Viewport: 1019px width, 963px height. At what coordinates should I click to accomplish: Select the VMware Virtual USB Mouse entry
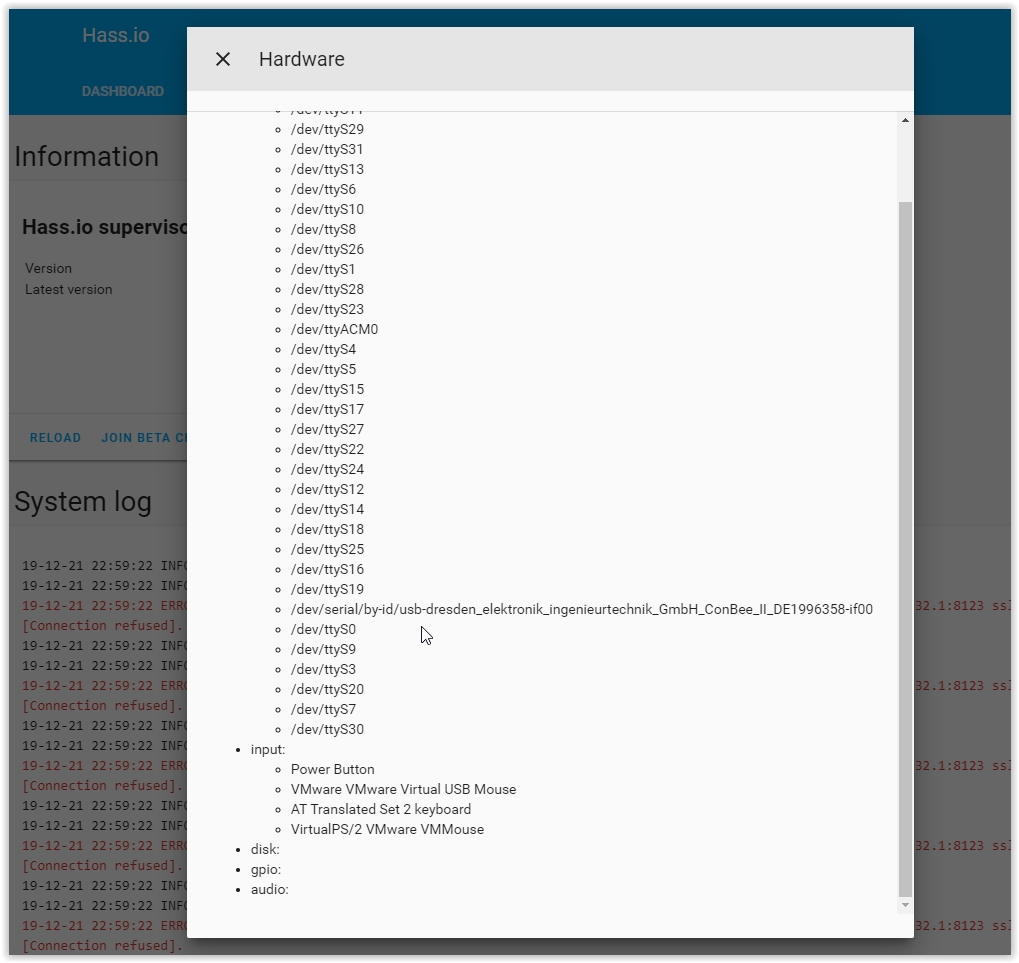[x=403, y=789]
